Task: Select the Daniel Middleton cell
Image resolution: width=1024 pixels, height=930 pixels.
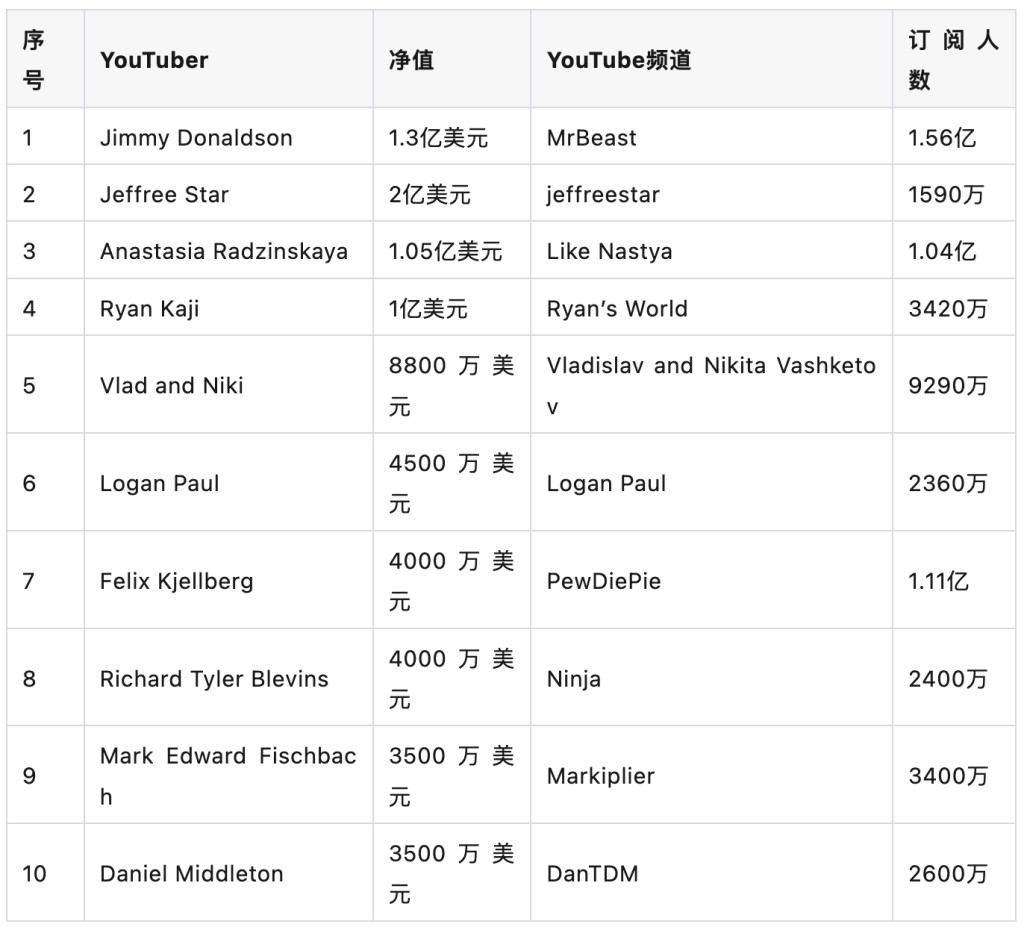Action: click(x=229, y=873)
